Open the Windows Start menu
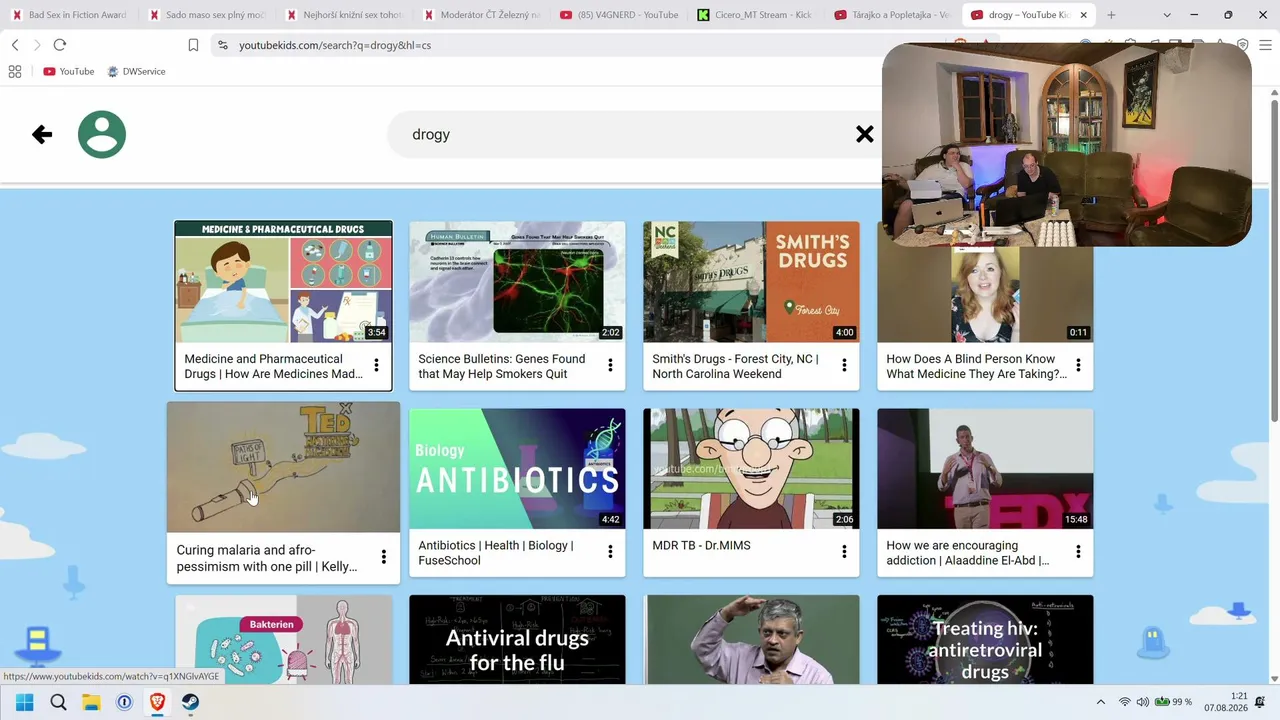Viewport: 1280px width, 720px height. click(25, 702)
